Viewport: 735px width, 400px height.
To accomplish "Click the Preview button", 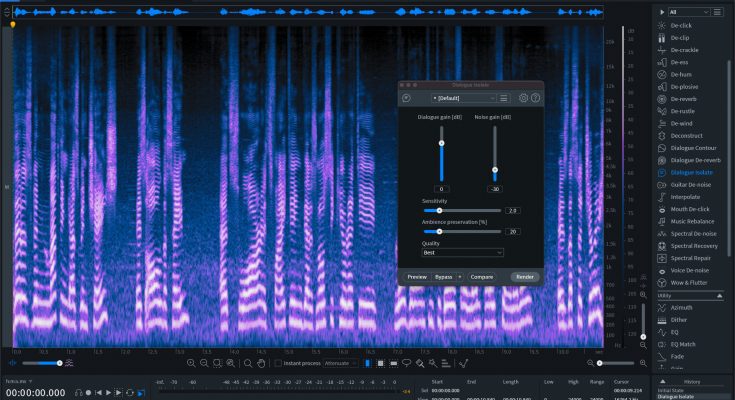I will click(x=417, y=276).
